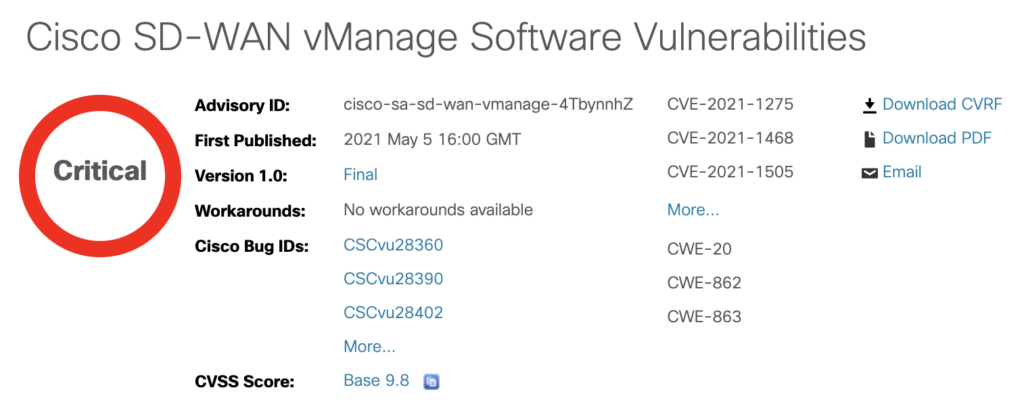The width and height of the screenshot is (1024, 417).
Task: Open Cisco bug CSCvu28360
Action: tap(393, 244)
